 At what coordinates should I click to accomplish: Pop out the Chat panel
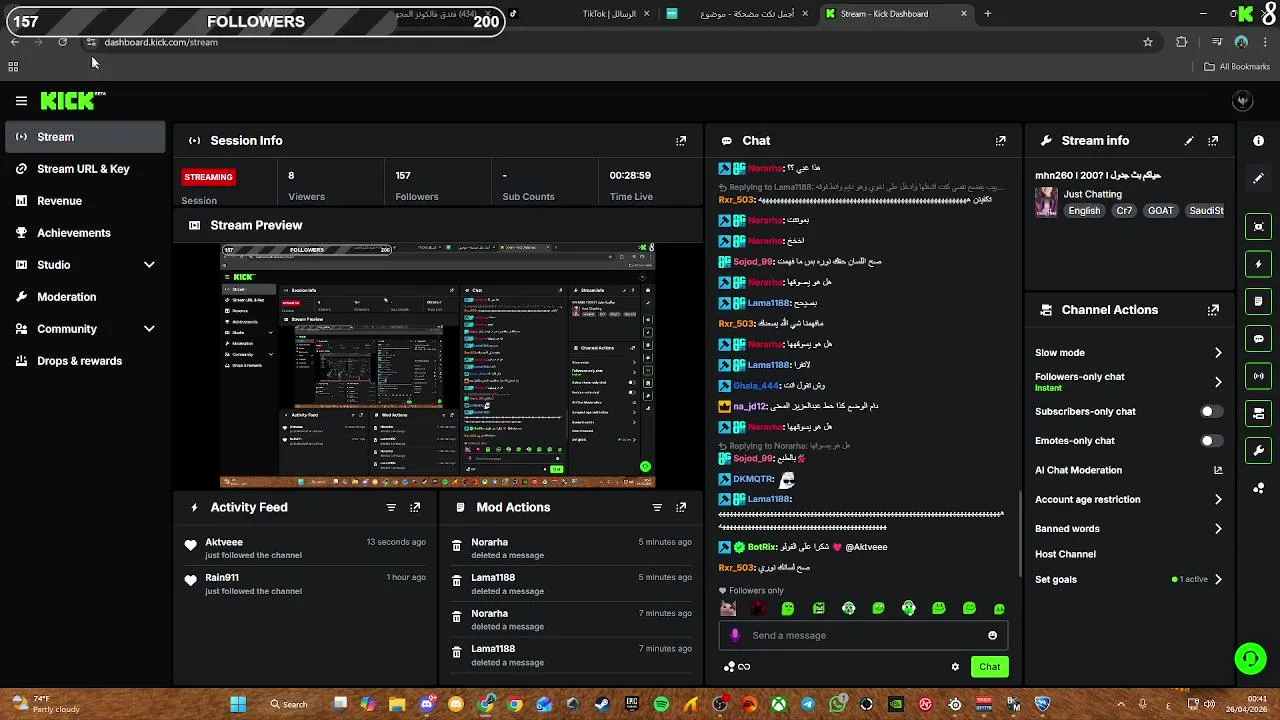tap(1000, 141)
